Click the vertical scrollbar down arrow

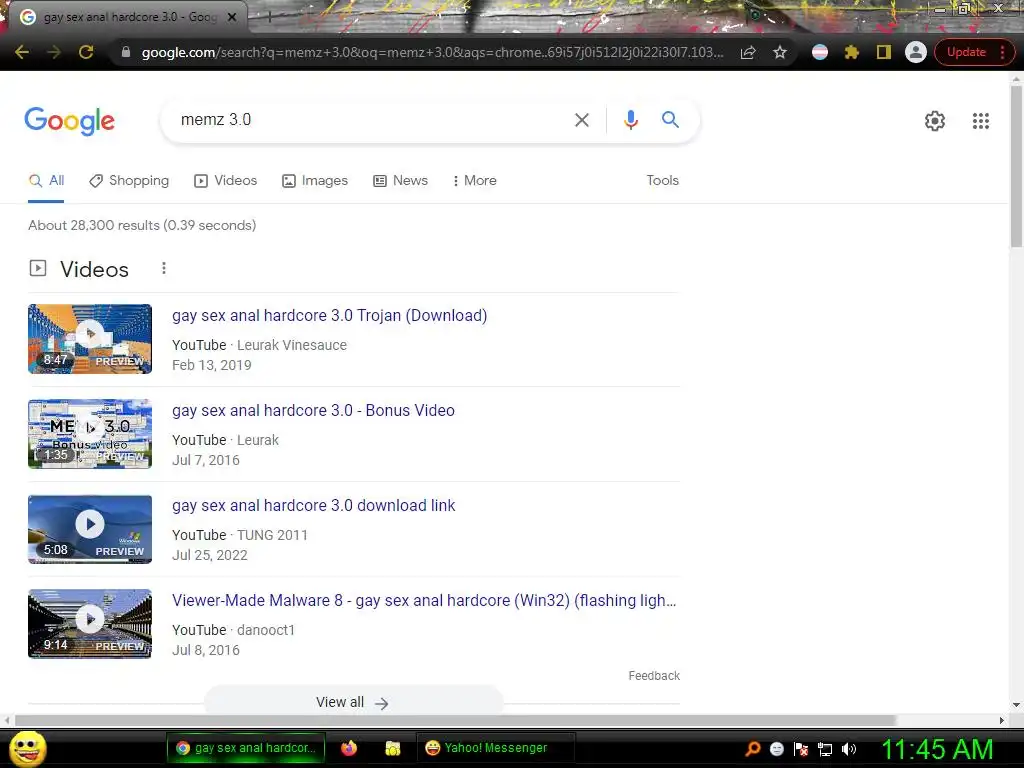click(1016, 705)
